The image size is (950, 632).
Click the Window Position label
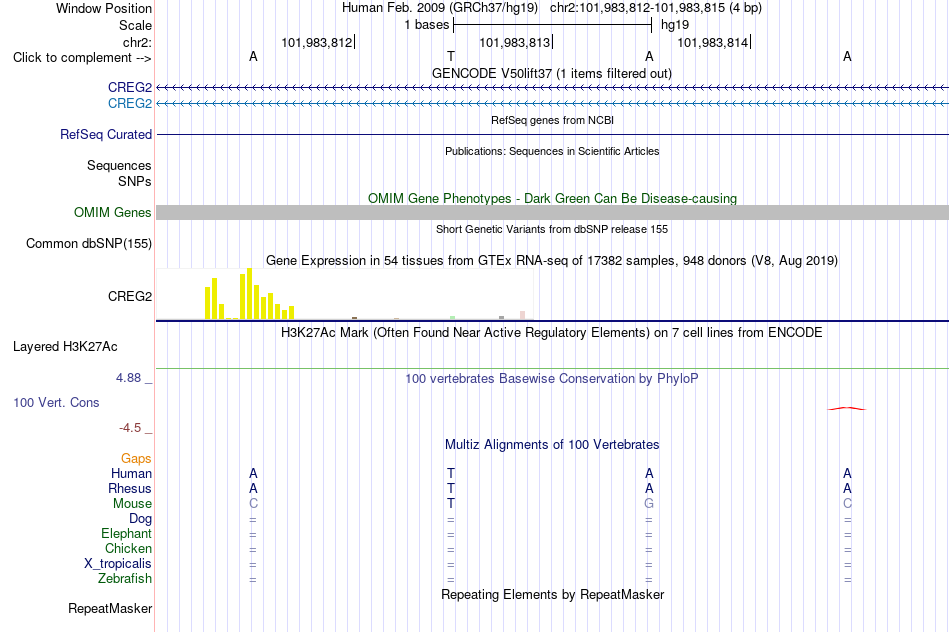point(104,8)
